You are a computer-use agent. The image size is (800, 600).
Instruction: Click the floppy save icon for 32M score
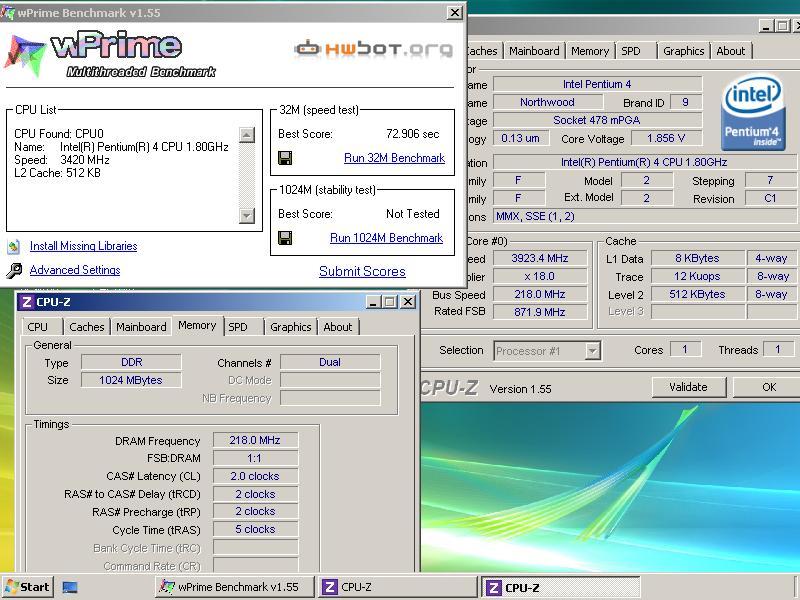pos(285,158)
